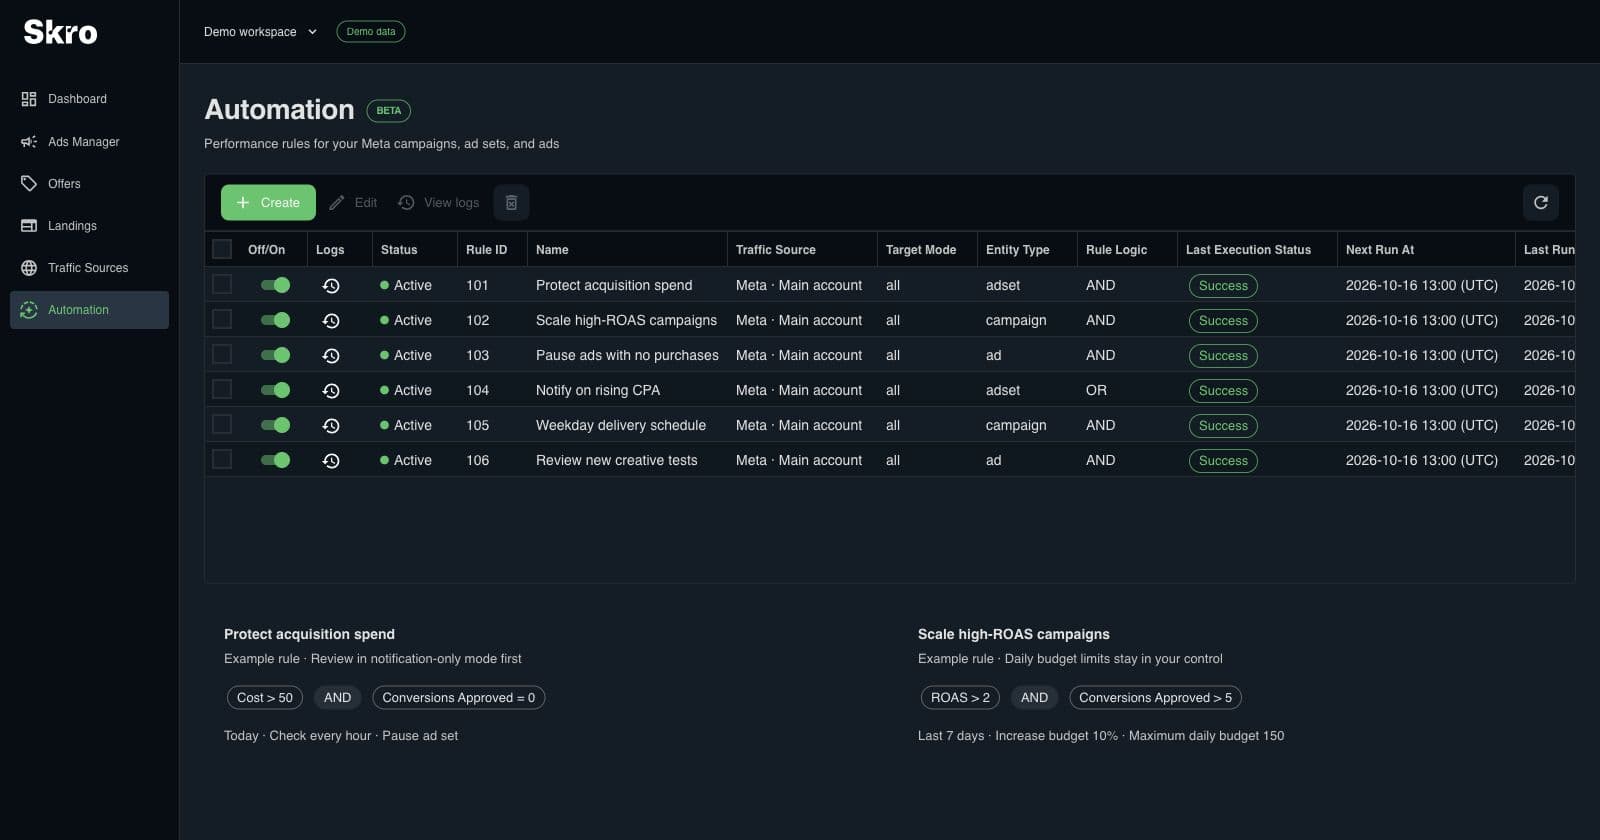Select checkbox for rule 101
1600x840 pixels.
point(222,284)
